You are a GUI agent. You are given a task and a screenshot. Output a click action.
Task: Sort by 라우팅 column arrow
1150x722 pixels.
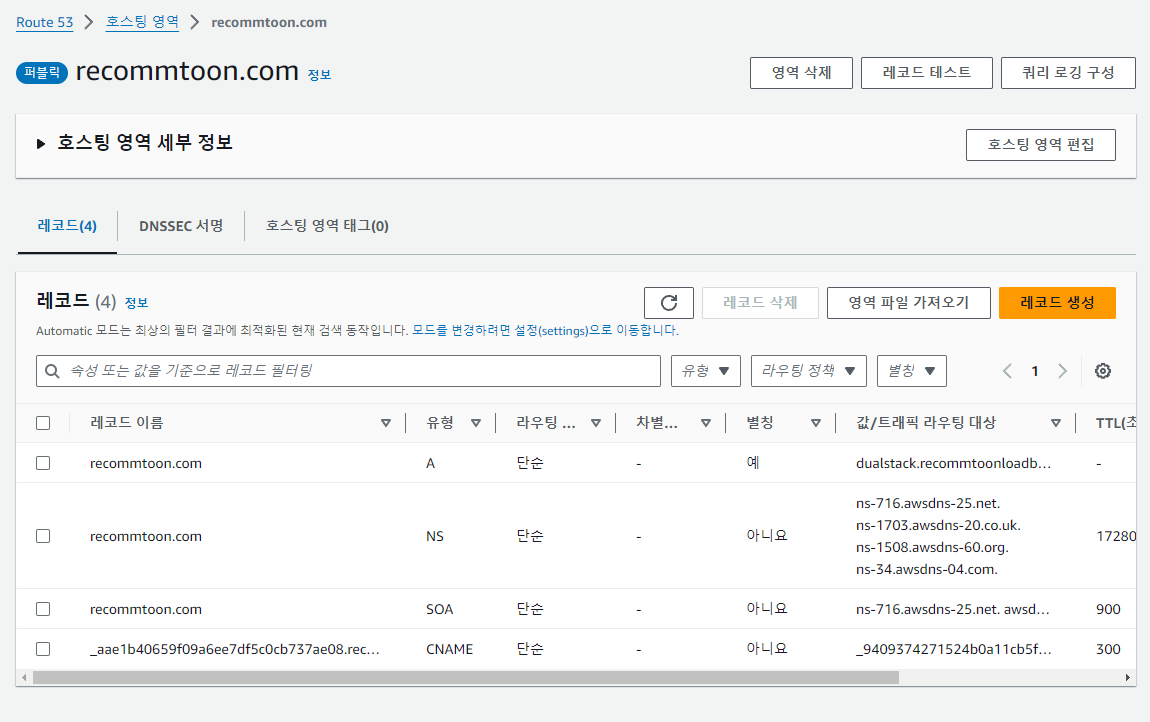(x=596, y=423)
